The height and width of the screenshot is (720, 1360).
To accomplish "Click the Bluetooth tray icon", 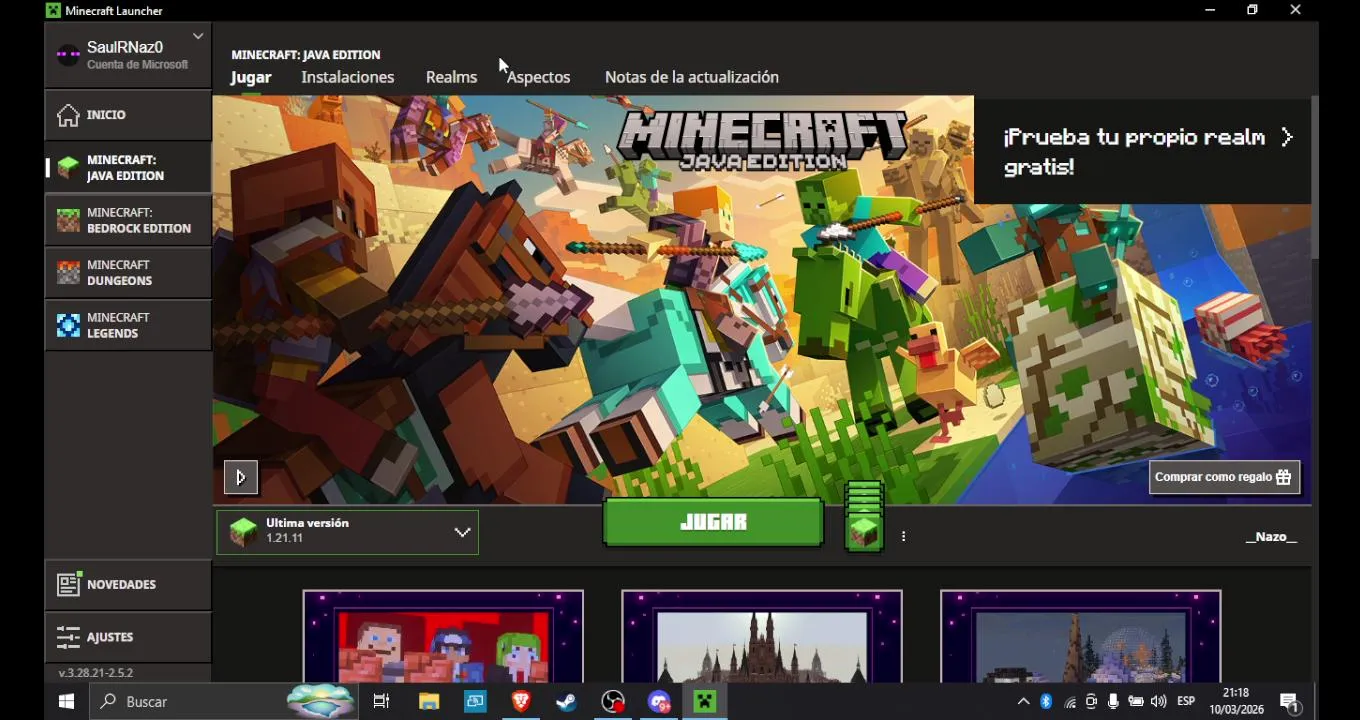I will (x=1046, y=702).
